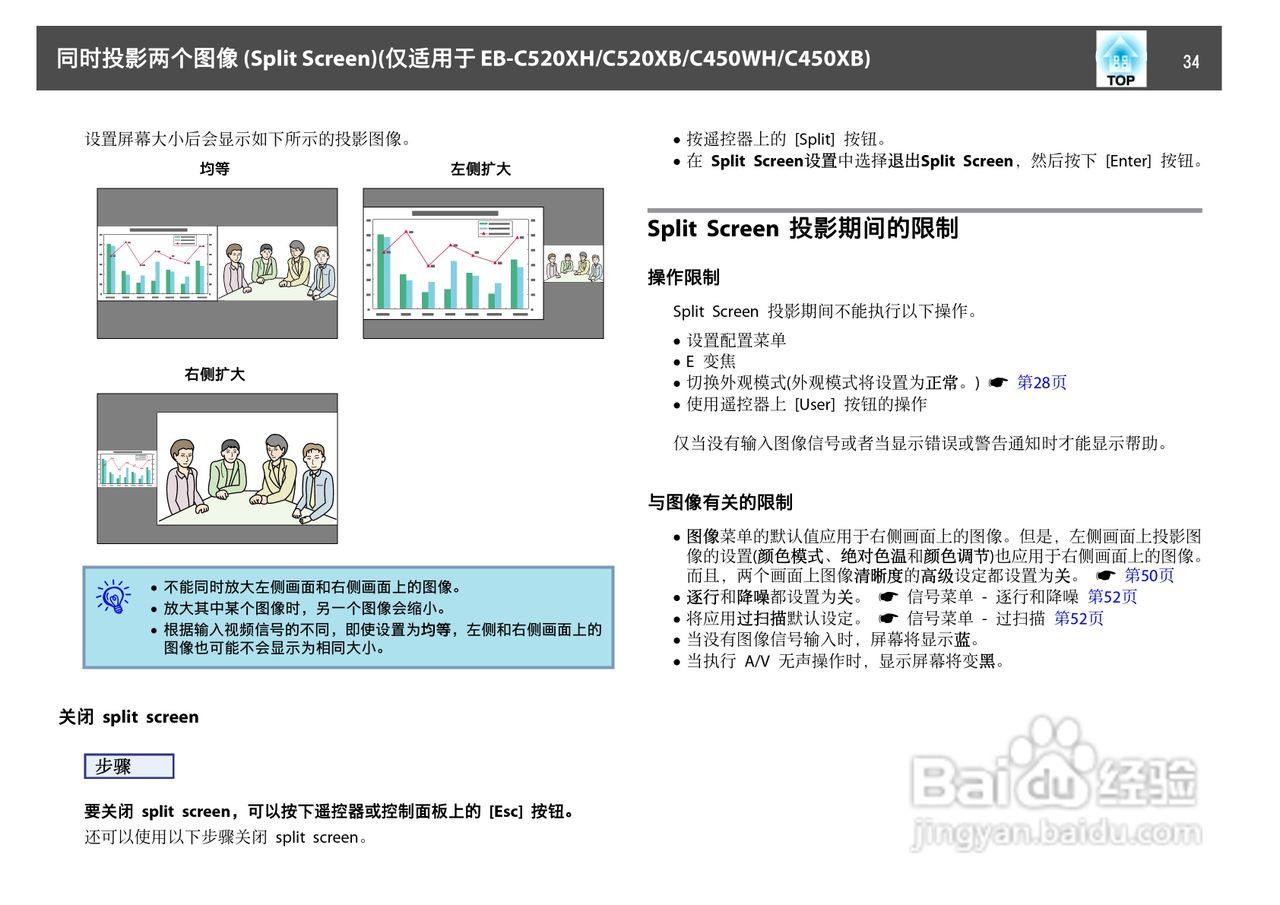The height and width of the screenshot is (905, 1280).
Task: Open the 第28页 page link
Action: tap(1042, 382)
